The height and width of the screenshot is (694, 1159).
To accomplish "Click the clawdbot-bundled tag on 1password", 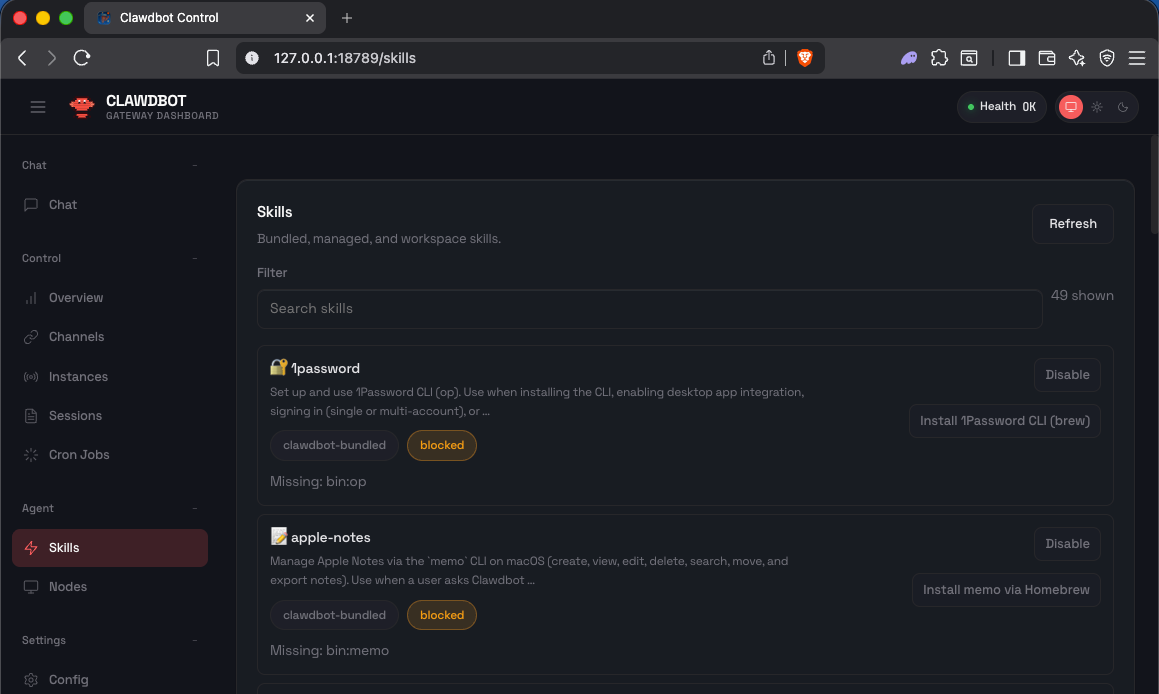I will [334, 446].
